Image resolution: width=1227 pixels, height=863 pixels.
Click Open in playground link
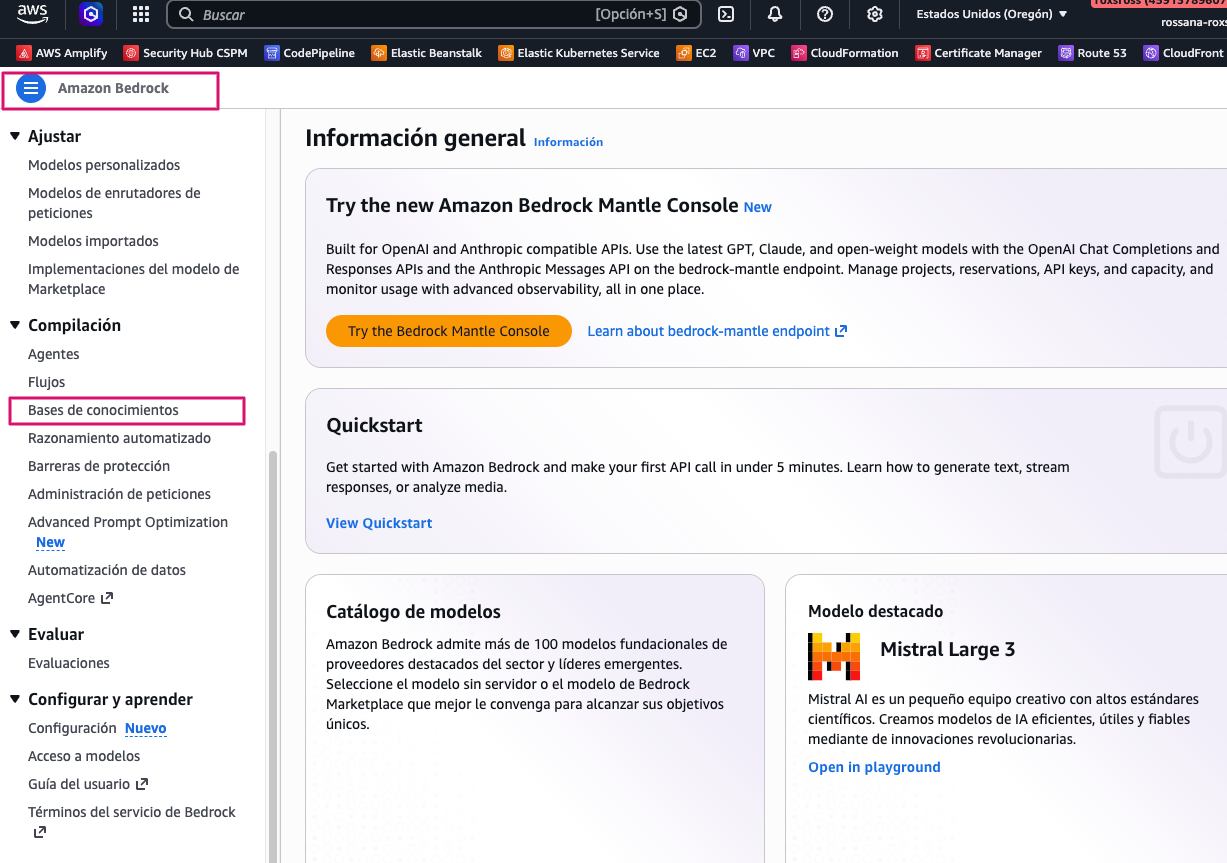pyautogui.click(x=874, y=767)
